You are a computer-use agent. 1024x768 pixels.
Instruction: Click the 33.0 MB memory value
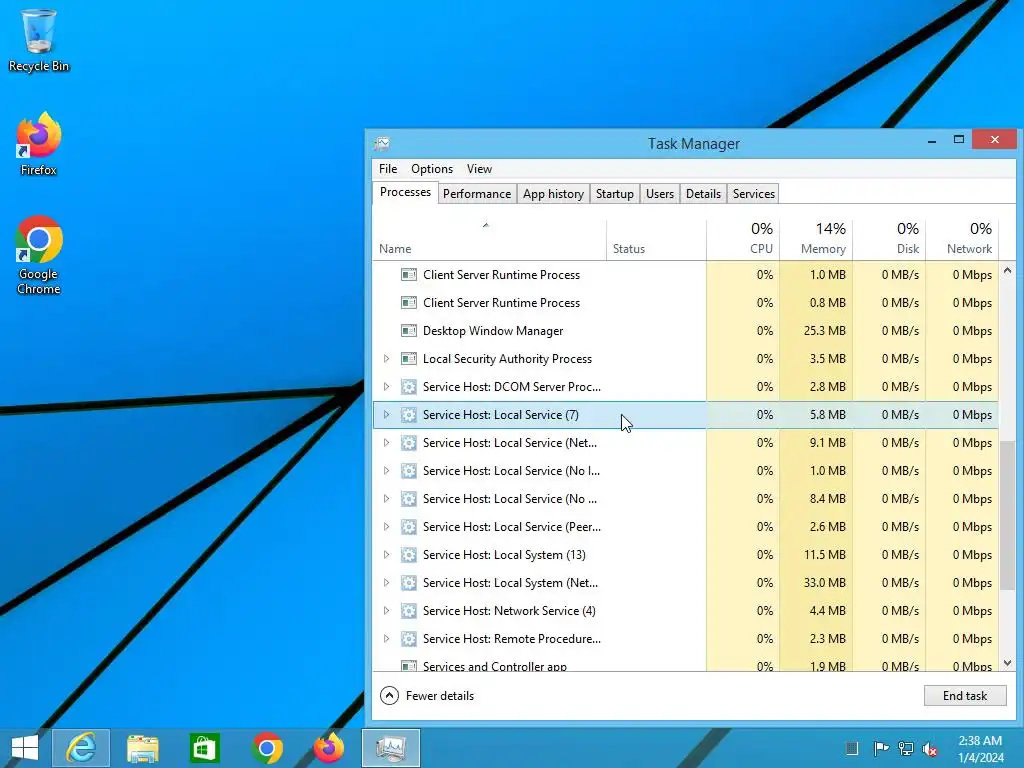point(825,583)
